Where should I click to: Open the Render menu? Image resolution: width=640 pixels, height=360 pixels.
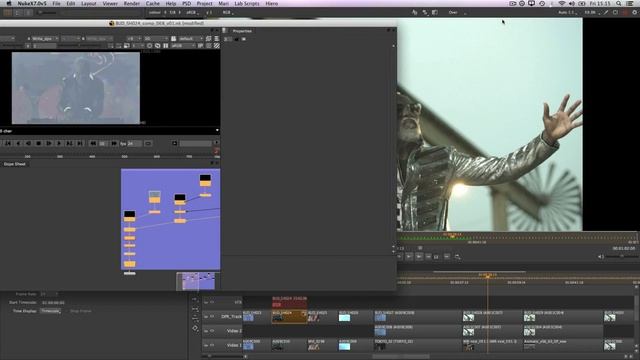pyautogui.click(x=131, y=3)
